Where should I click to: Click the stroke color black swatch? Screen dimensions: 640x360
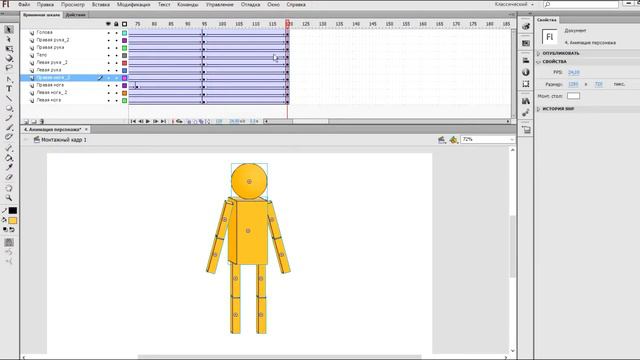coord(13,211)
